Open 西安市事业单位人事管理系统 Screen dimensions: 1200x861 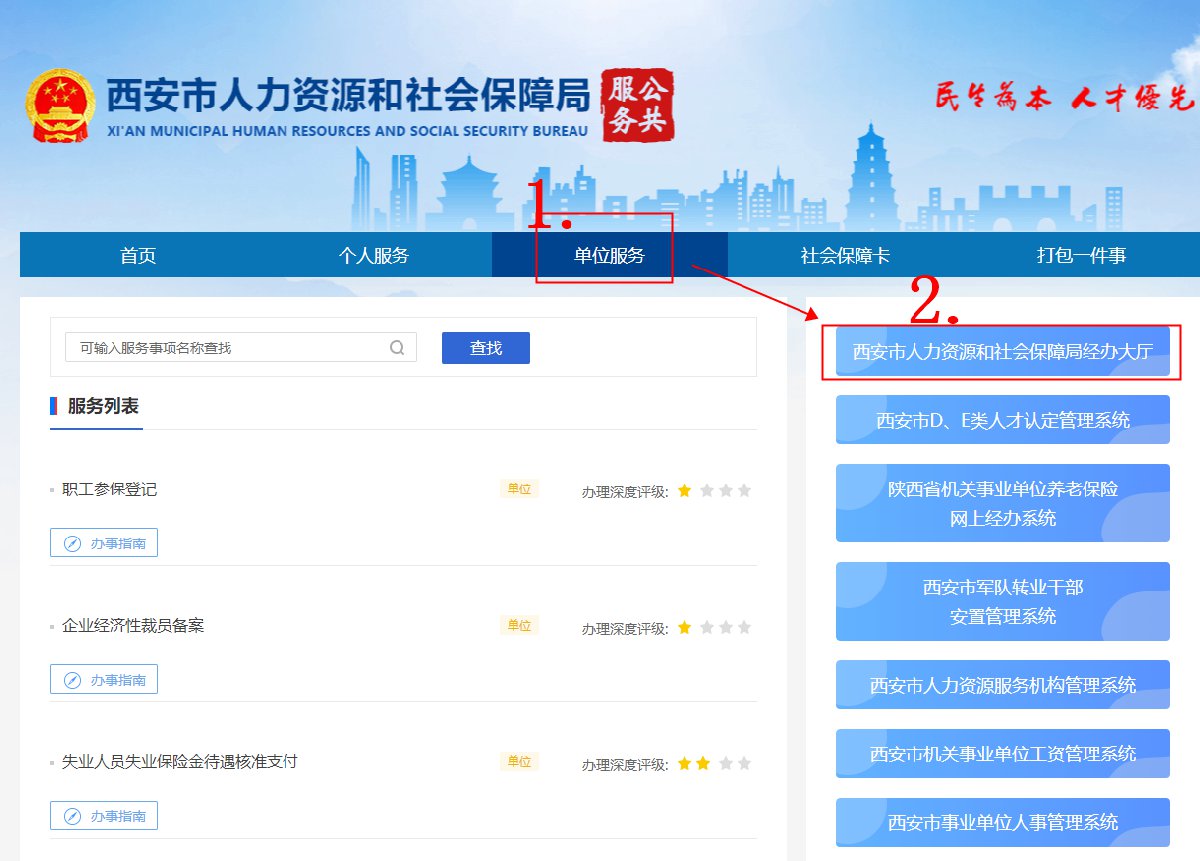coord(1002,822)
